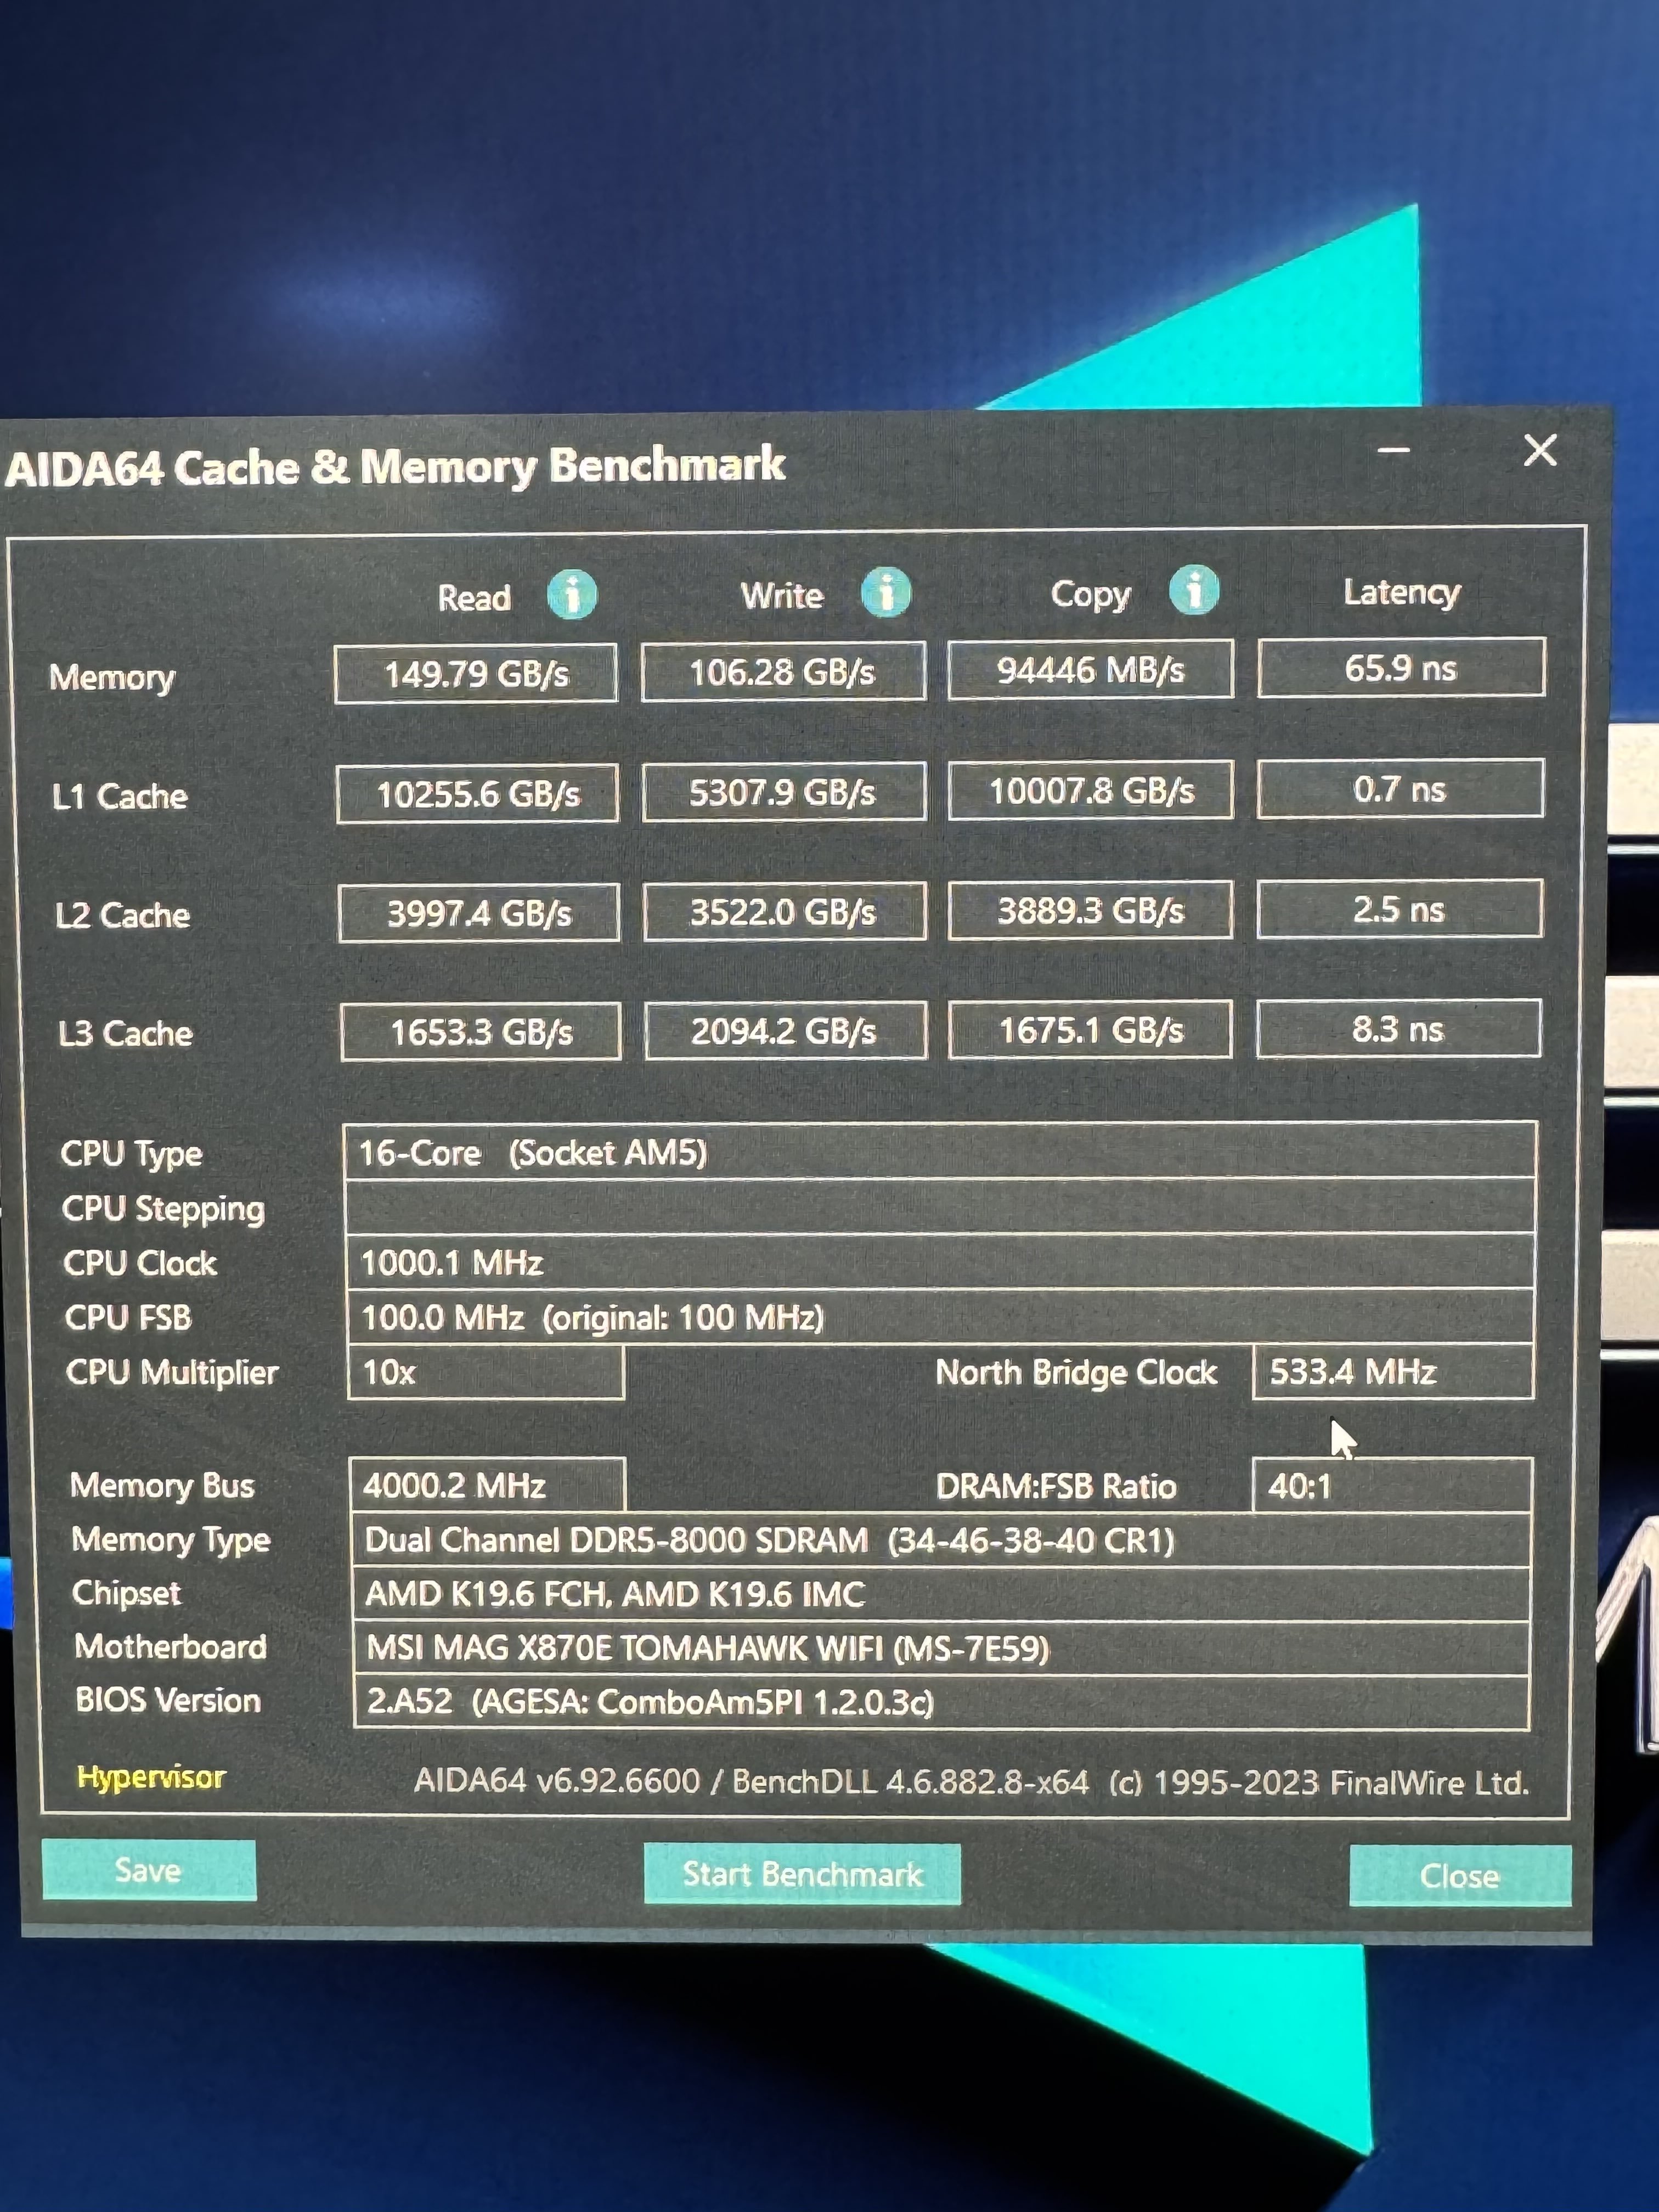The width and height of the screenshot is (1659, 2212).
Task: Close window with the X icon
Action: pyautogui.click(x=1540, y=450)
